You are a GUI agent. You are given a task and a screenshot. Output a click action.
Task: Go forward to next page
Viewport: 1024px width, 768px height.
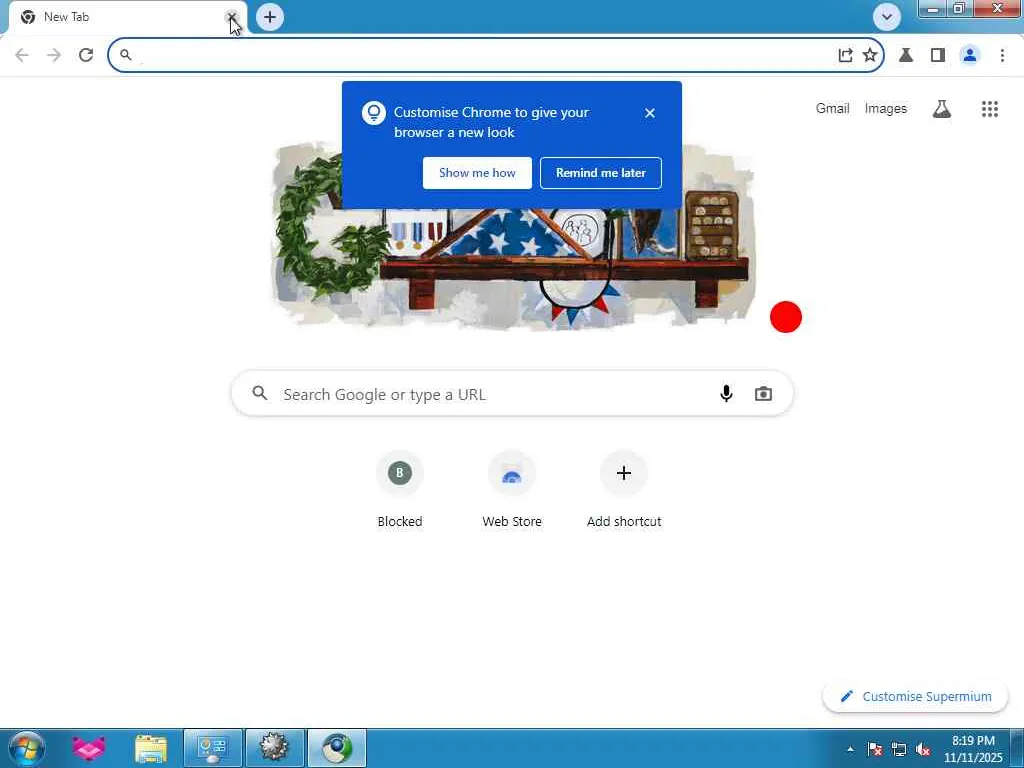pyautogui.click(x=54, y=55)
